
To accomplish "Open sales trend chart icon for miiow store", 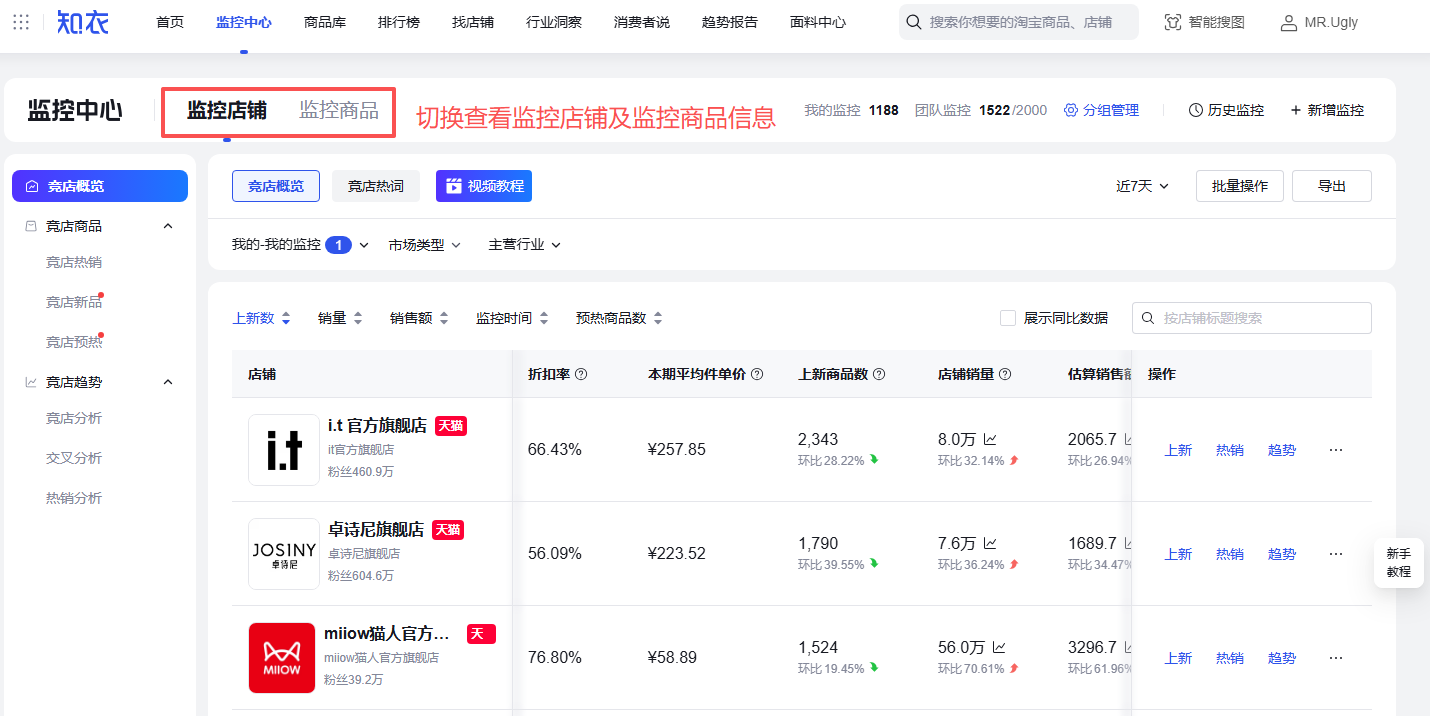I will pyautogui.click(x=999, y=647).
